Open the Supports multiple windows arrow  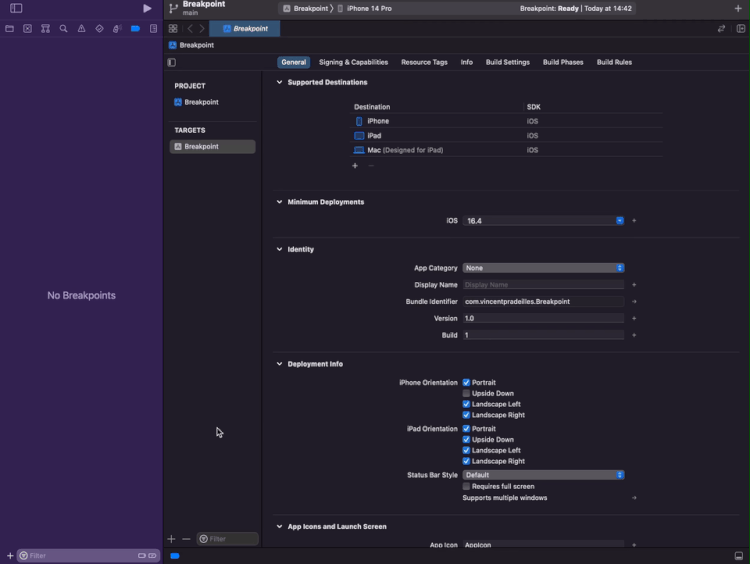pos(634,498)
